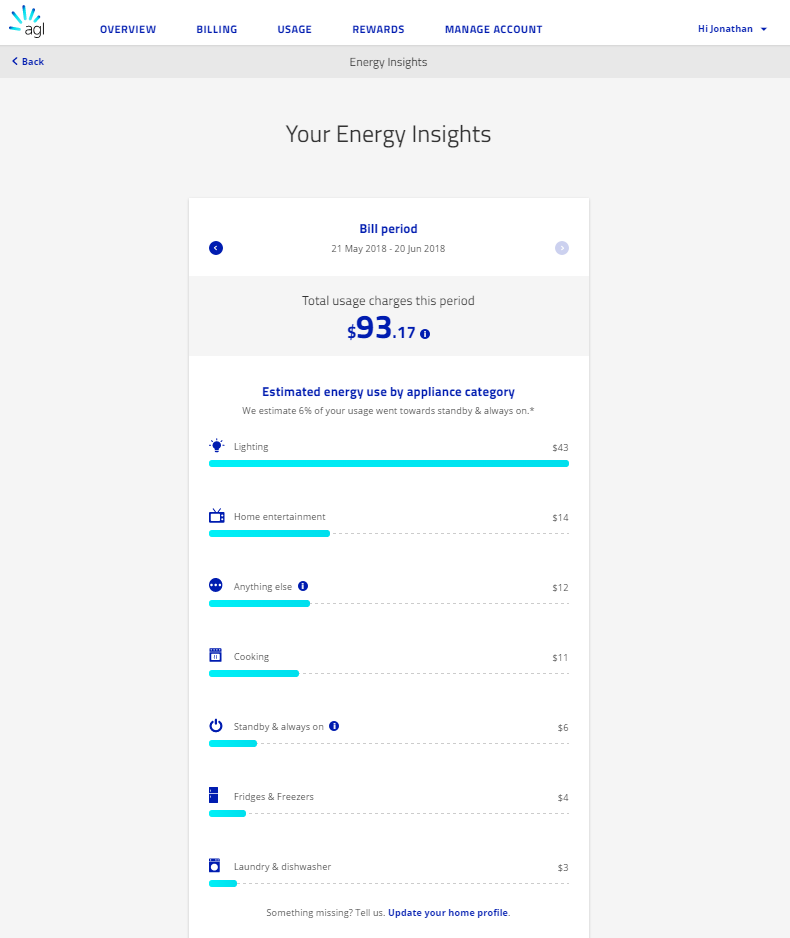Viewport: 790px width, 938px height.
Task: Click the Lighting usage progress bar
Action: [388, 463]
